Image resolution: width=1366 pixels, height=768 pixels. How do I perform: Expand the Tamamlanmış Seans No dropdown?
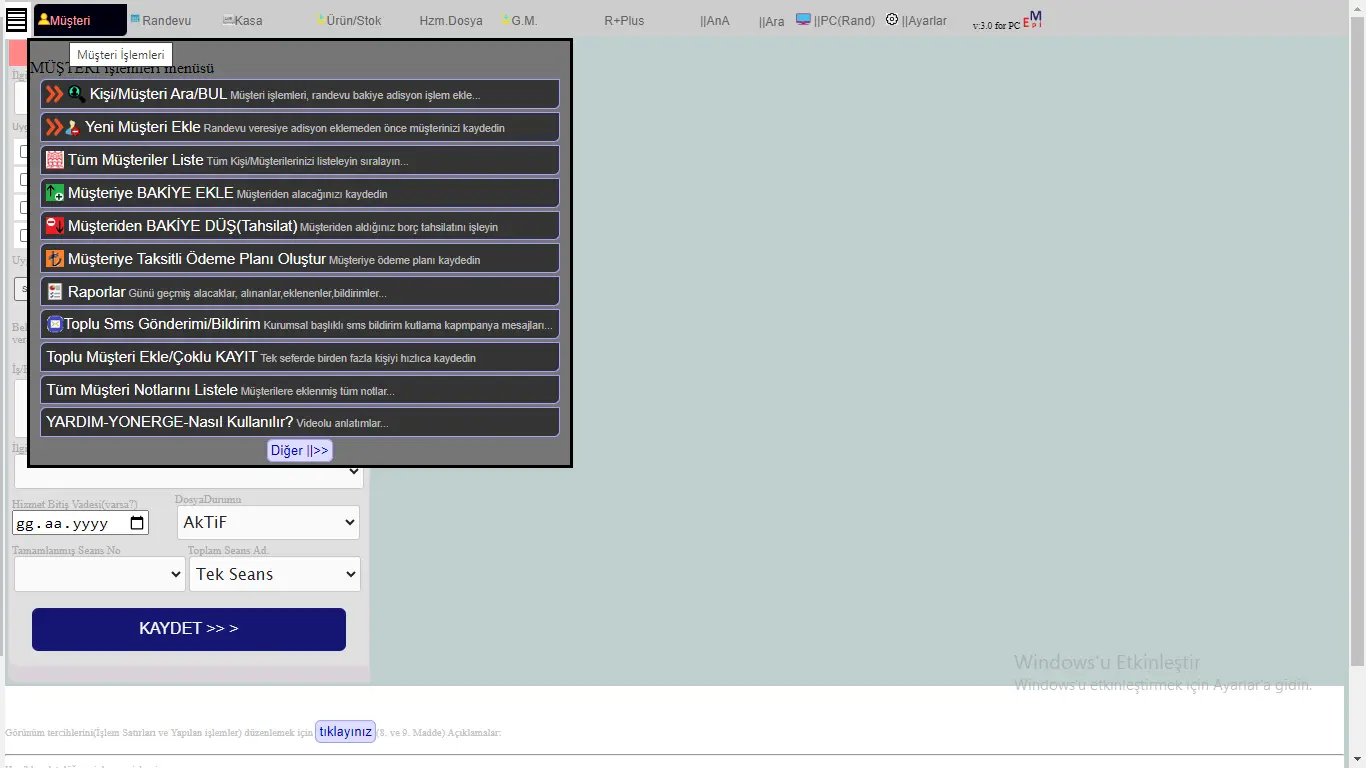pyautogui.click(x=99, y=574)
